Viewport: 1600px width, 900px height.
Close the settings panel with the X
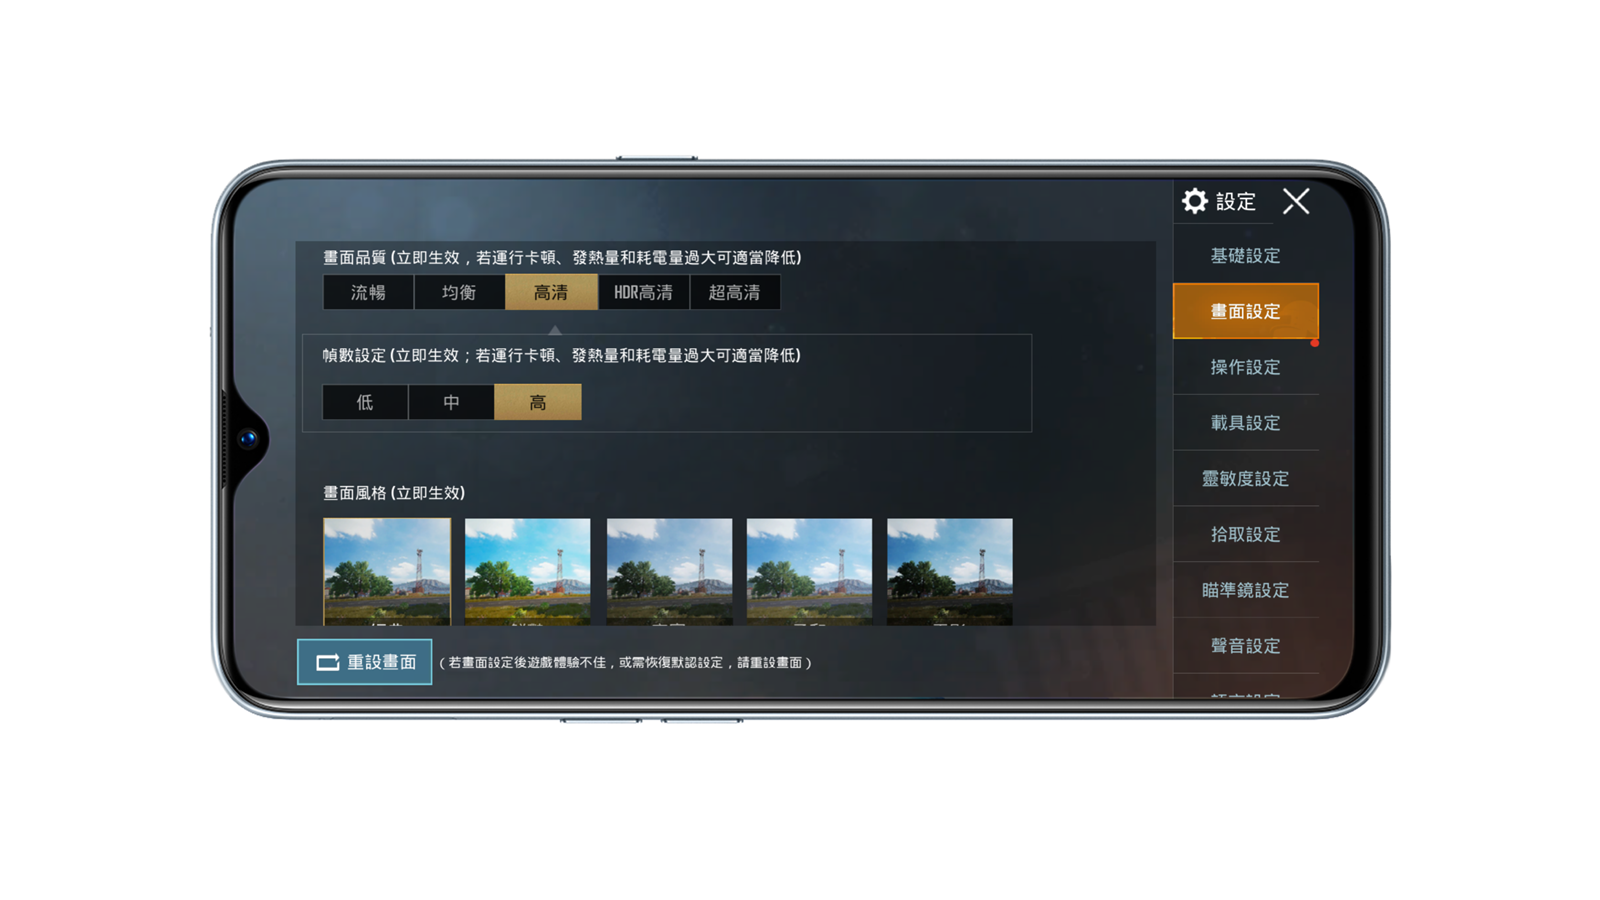(x=1296, y=201)
